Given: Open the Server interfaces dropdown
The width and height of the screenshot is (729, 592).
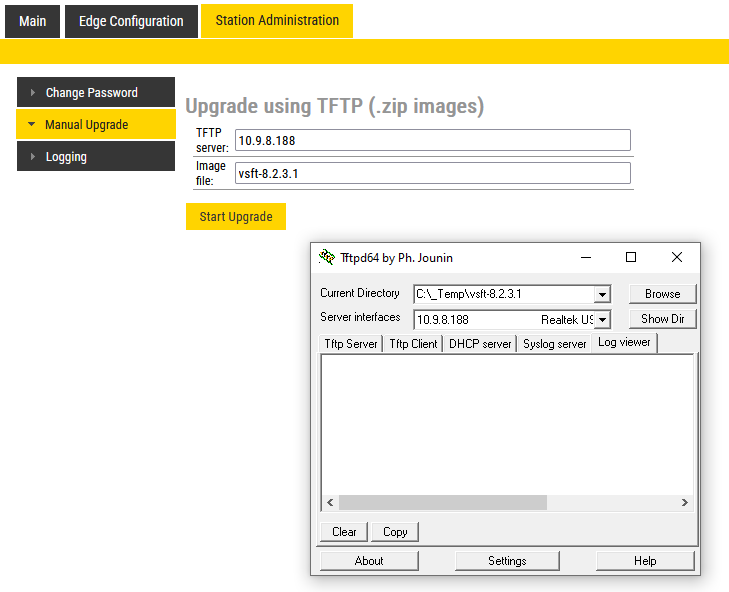Looking at the screenshot, I should (602, 320).
